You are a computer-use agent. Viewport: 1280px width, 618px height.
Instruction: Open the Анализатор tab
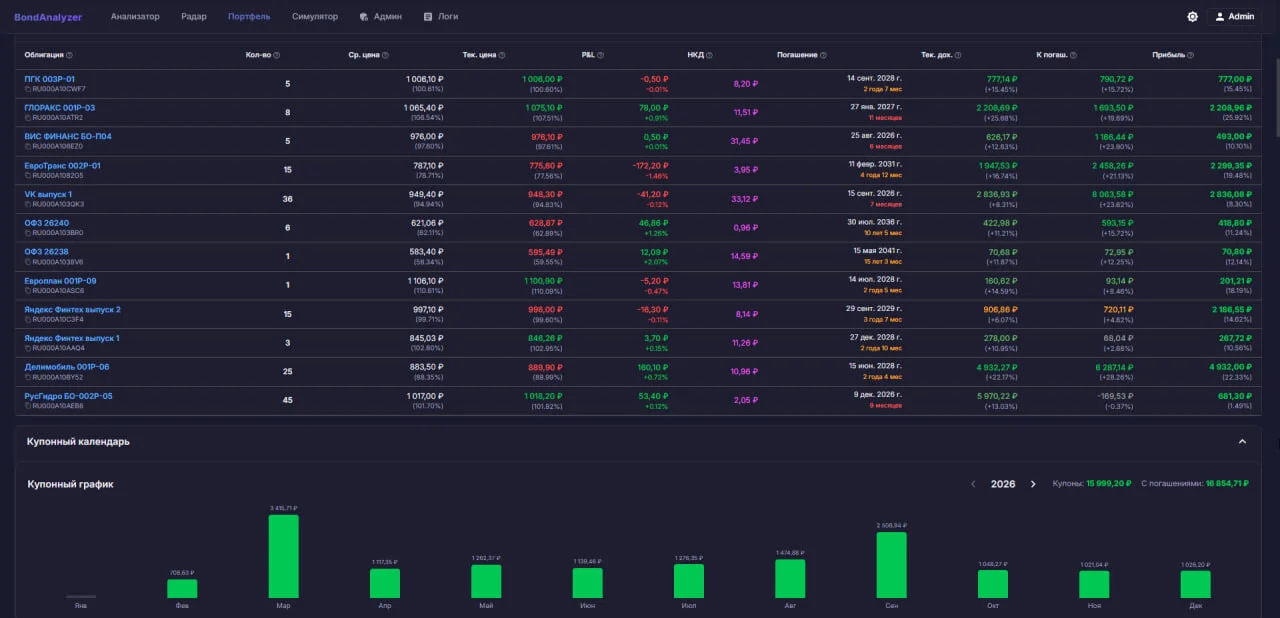click(135, 17)
